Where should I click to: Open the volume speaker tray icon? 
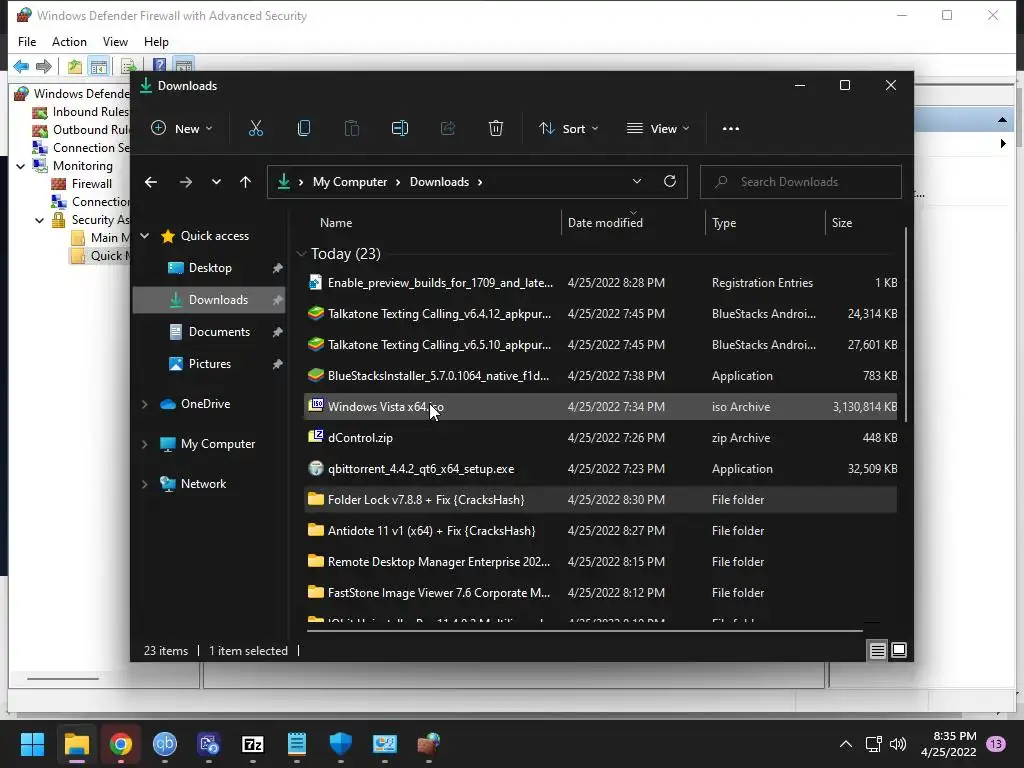pos(898,744)
